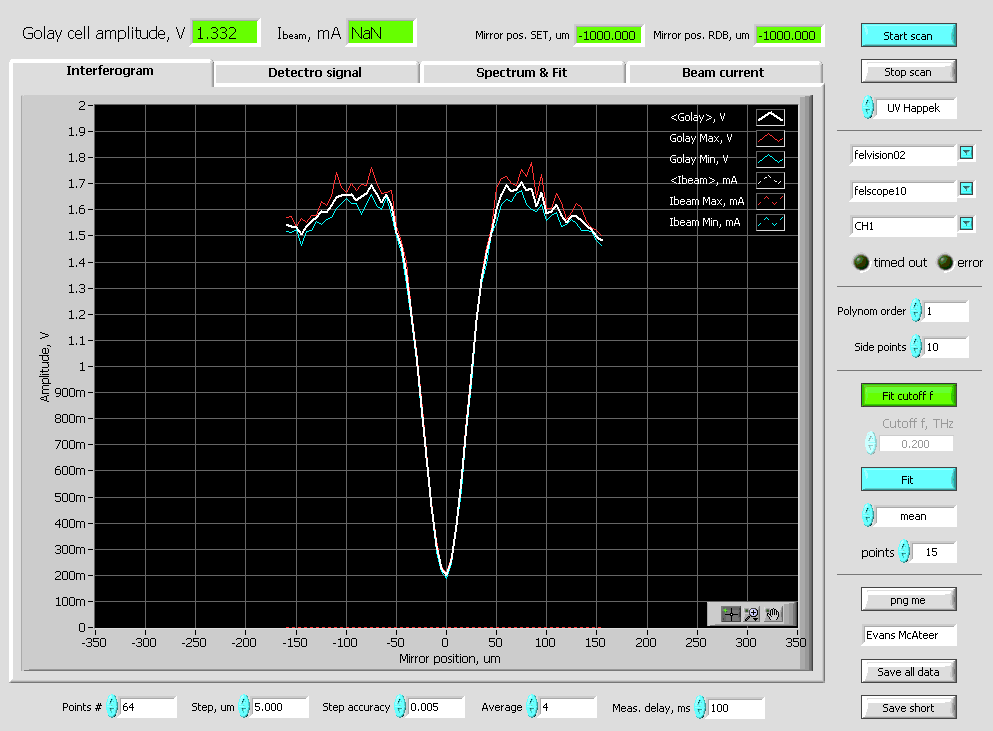Open the felvision02 dropdown arrow
The height and width of the screenshot is (731, 993).
click(x=966, y=153)
